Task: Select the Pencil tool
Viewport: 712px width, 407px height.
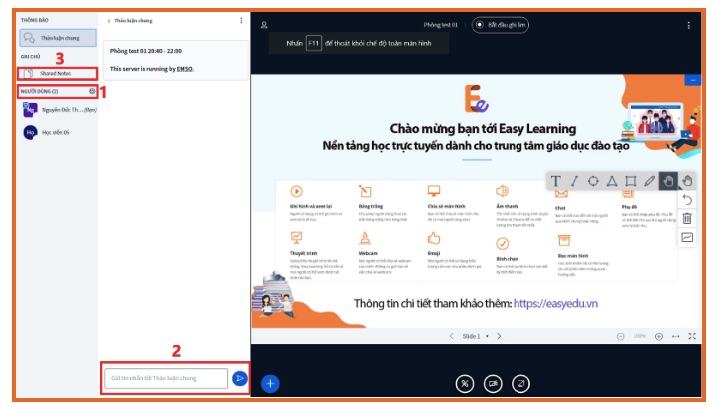Action: point(649,181)
